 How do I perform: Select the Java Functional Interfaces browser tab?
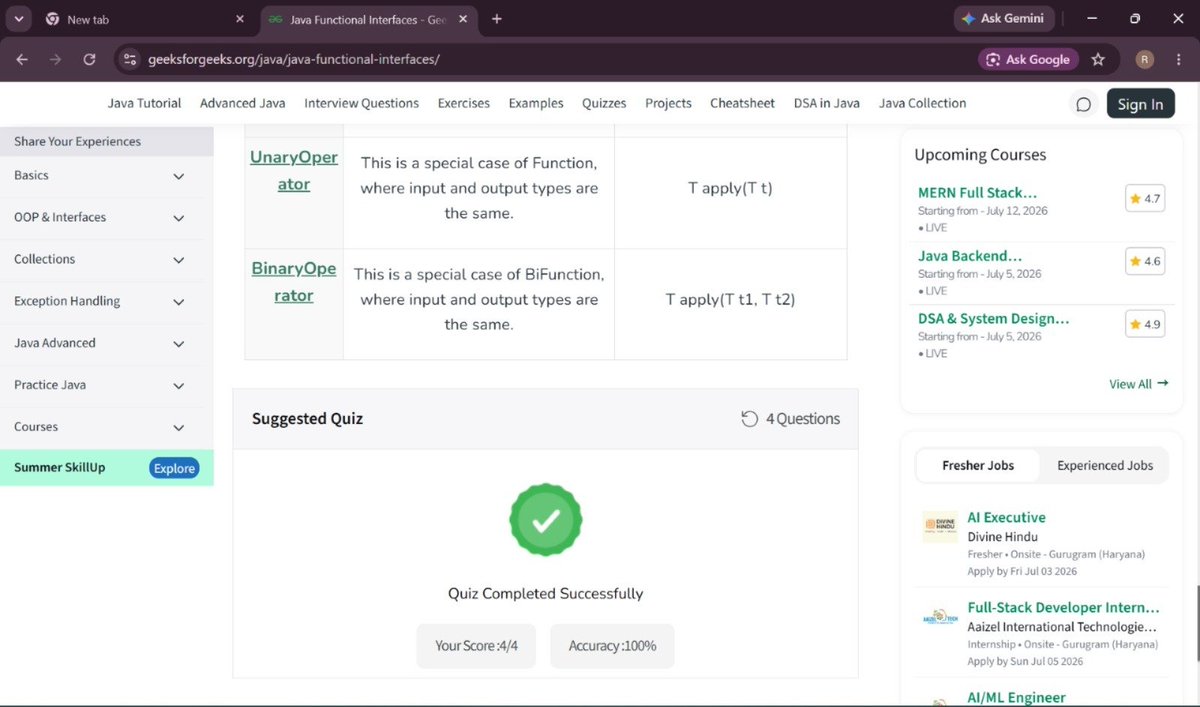[367, 19]
